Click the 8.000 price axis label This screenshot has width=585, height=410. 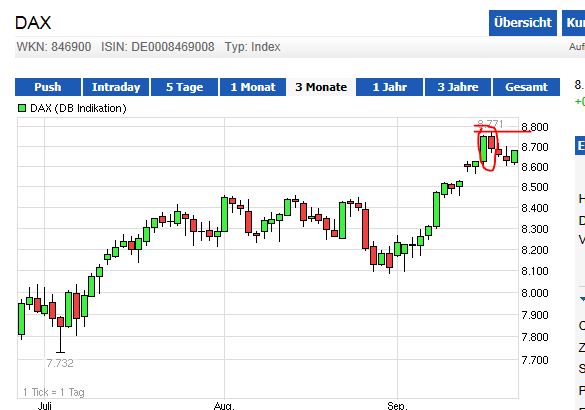pos(535,293)
